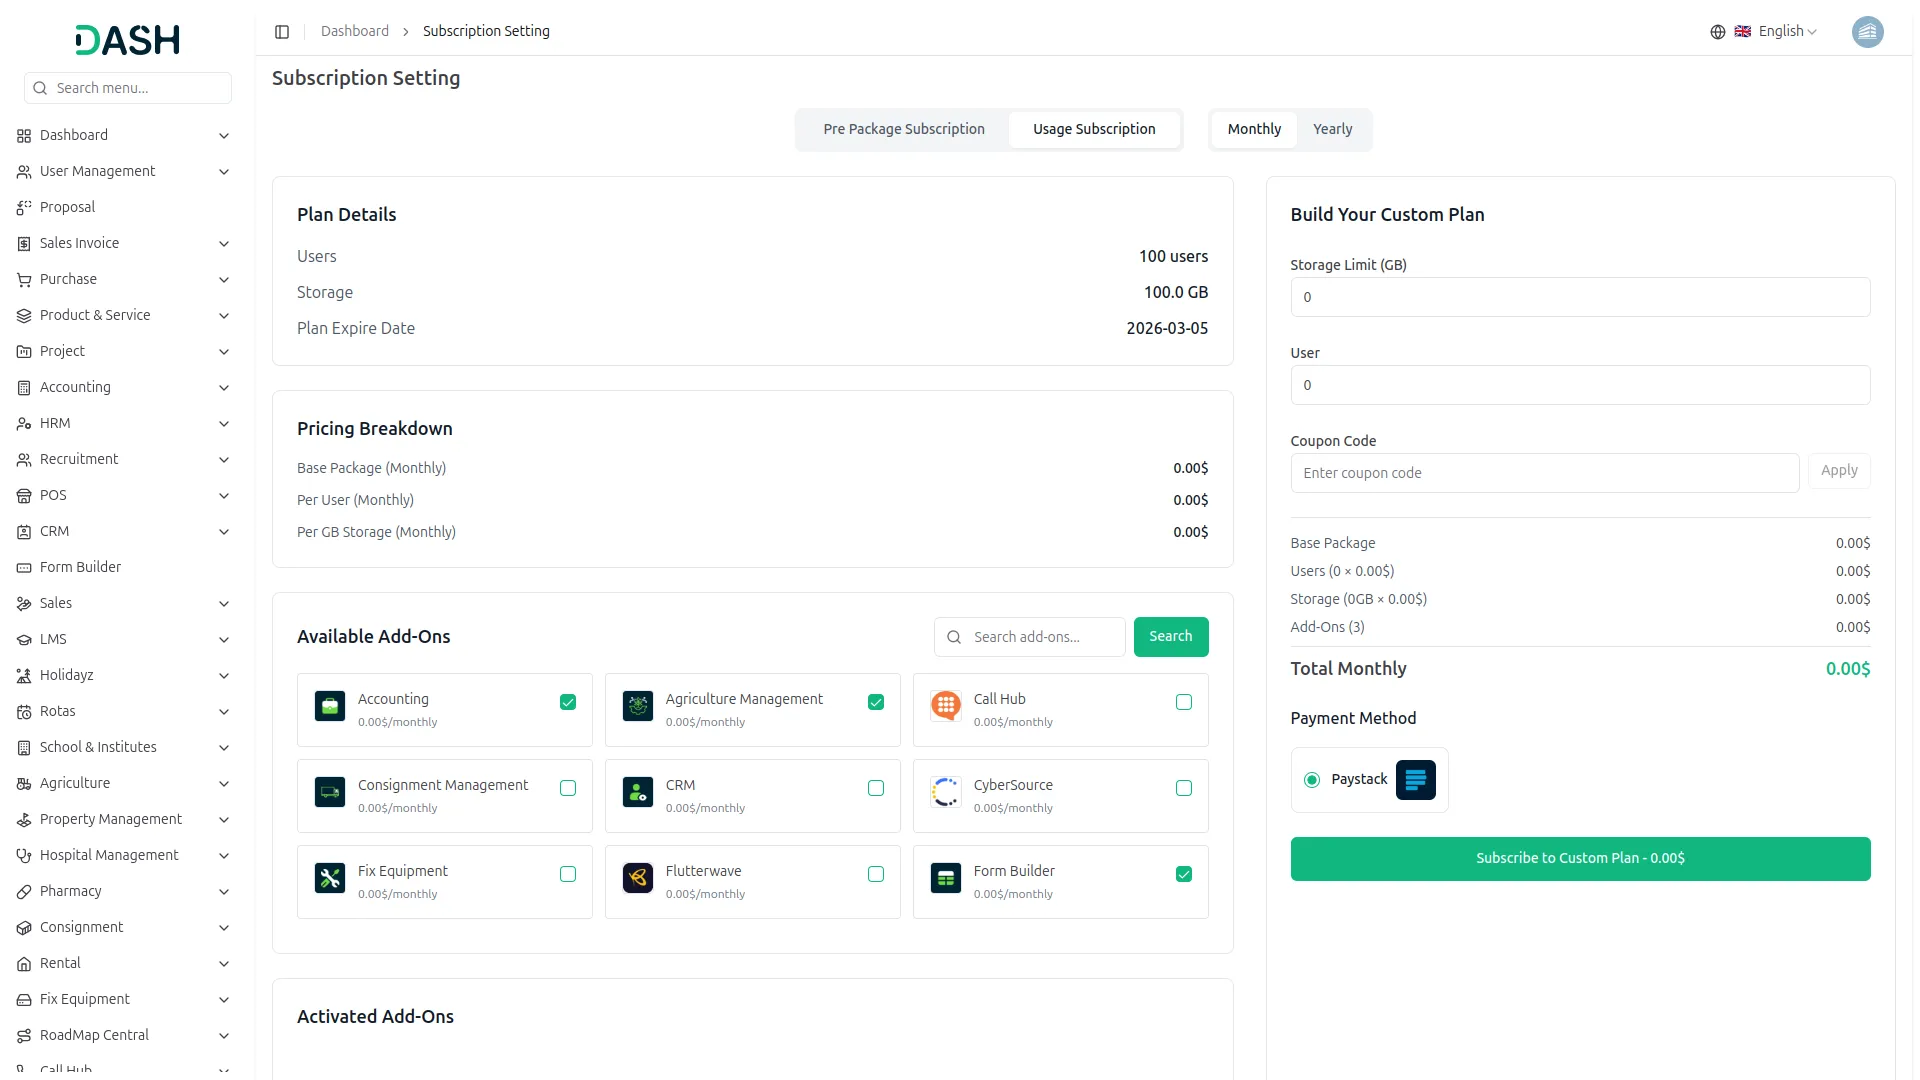Click the Accounting add-on icon

coord(330,706)
